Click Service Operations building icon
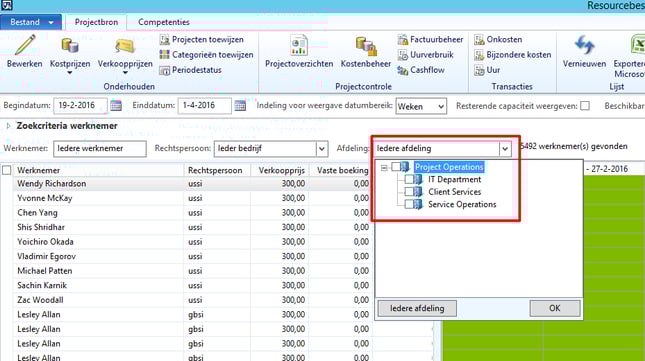 coord(418,204)
